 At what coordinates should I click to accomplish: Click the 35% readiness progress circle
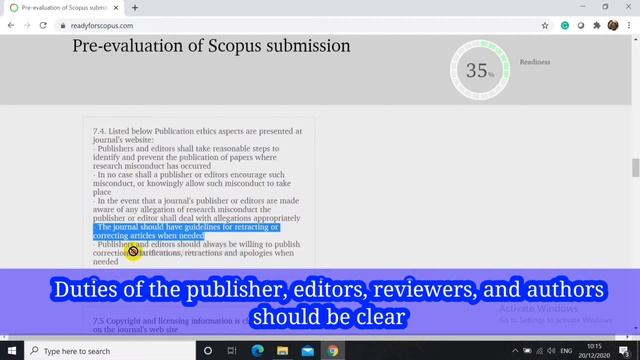[480, 70]
